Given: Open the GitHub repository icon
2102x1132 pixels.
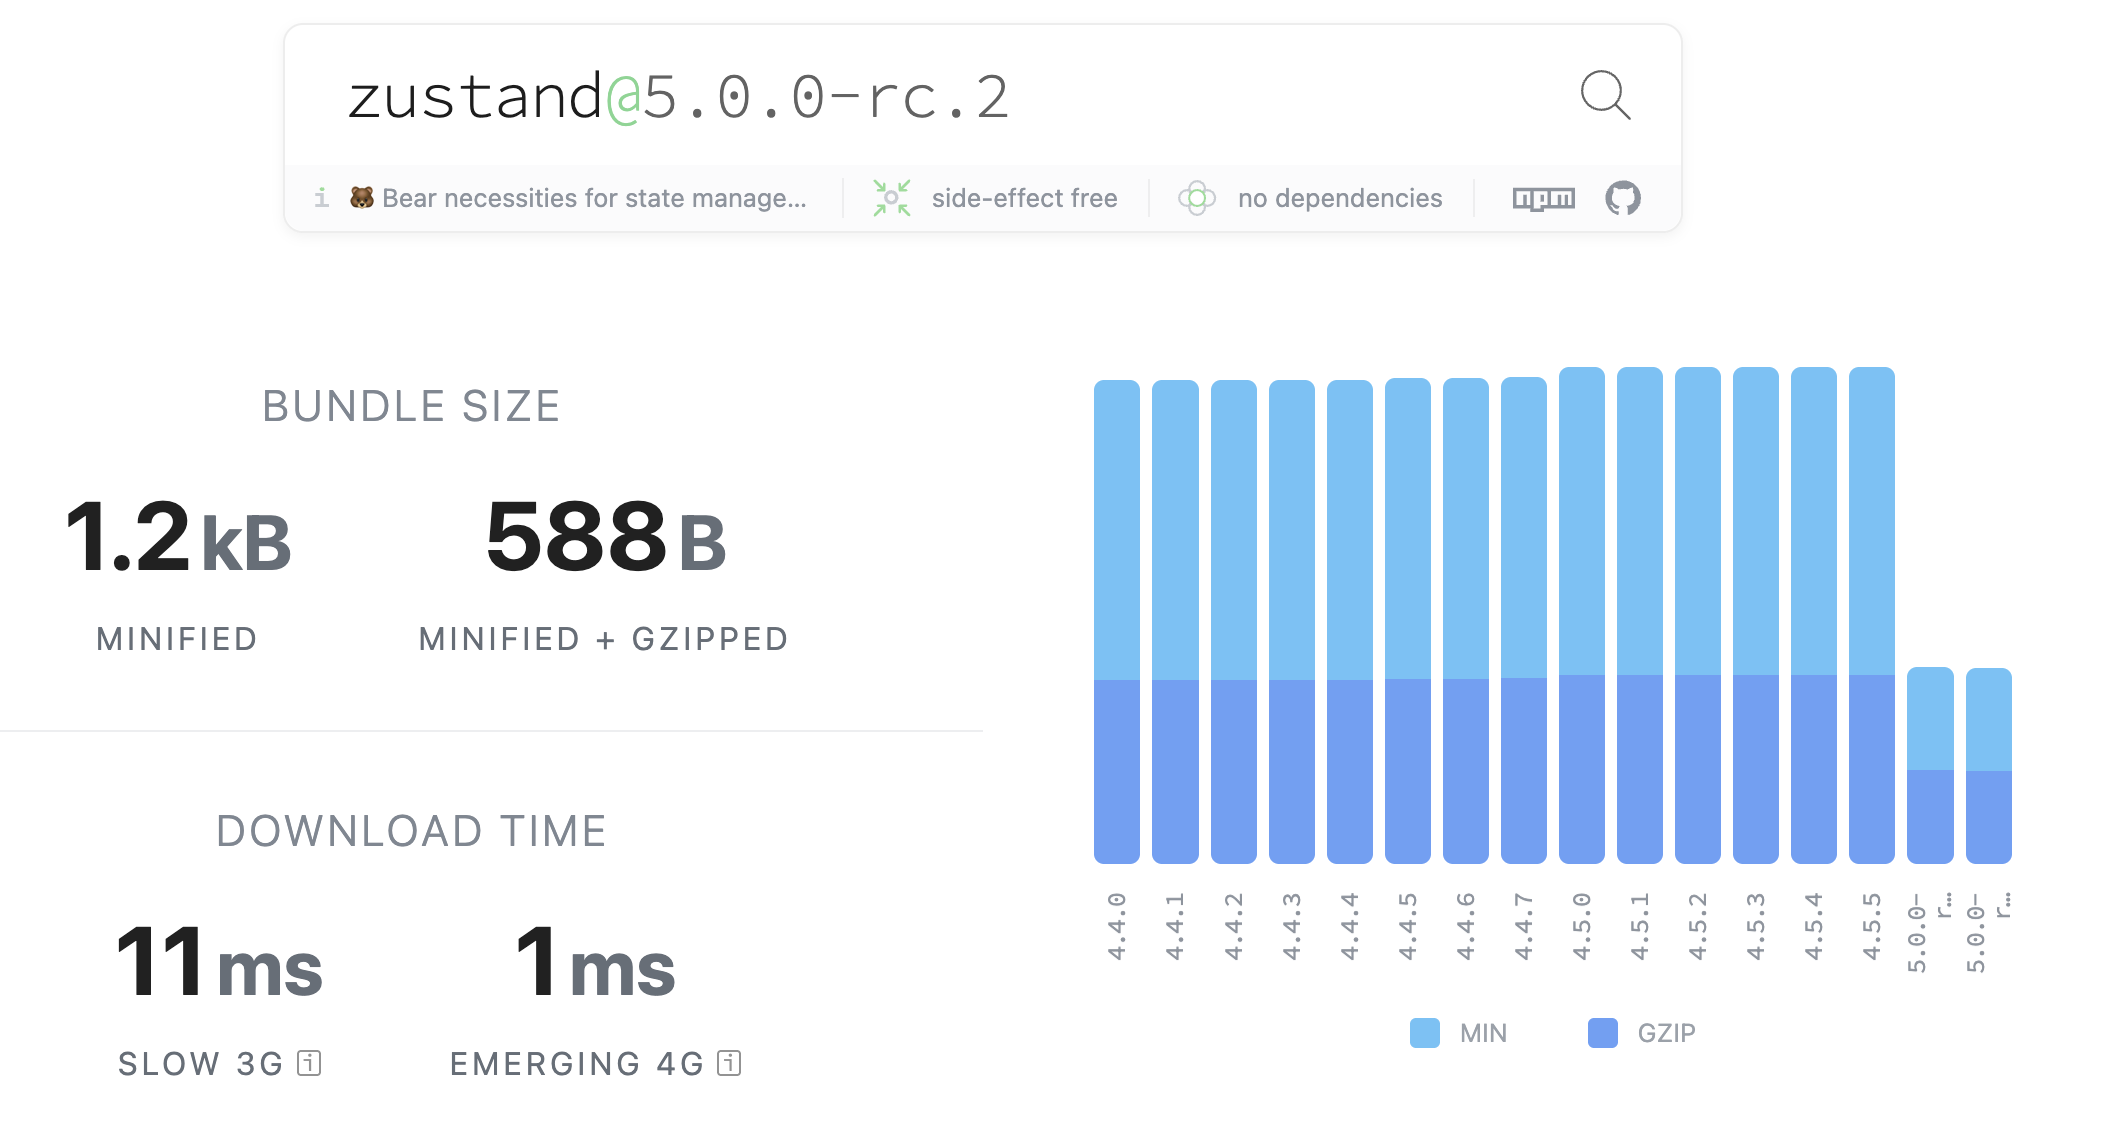Looking at the screenshot, I should (1623, 198).
